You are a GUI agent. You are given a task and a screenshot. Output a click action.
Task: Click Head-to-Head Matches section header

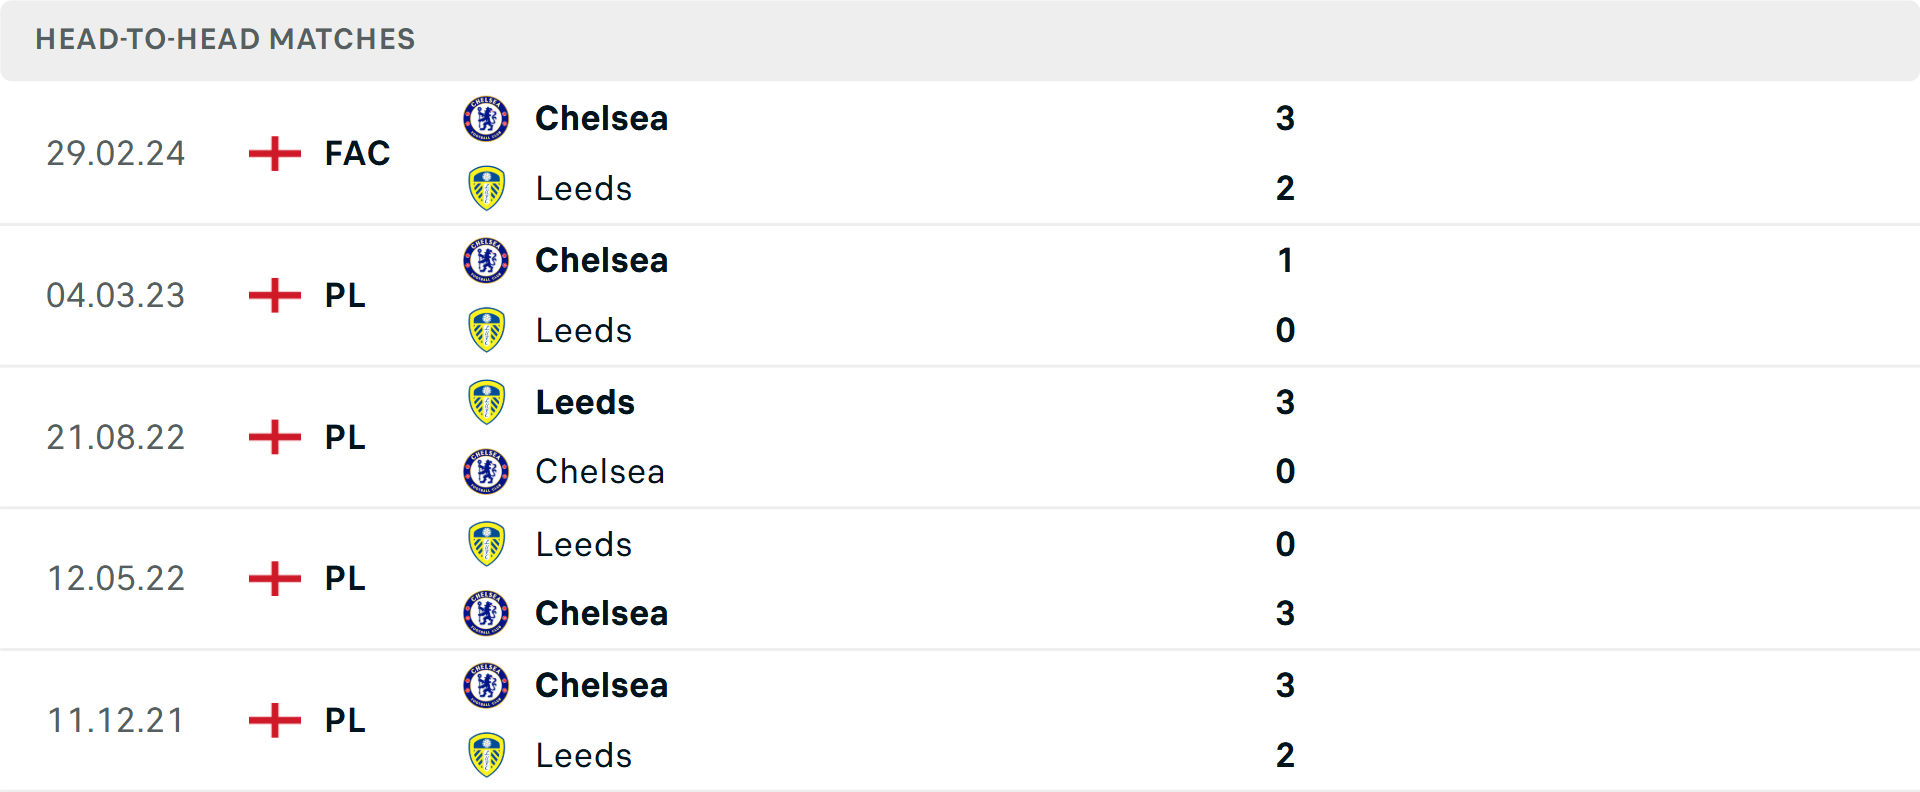[225, 39]
